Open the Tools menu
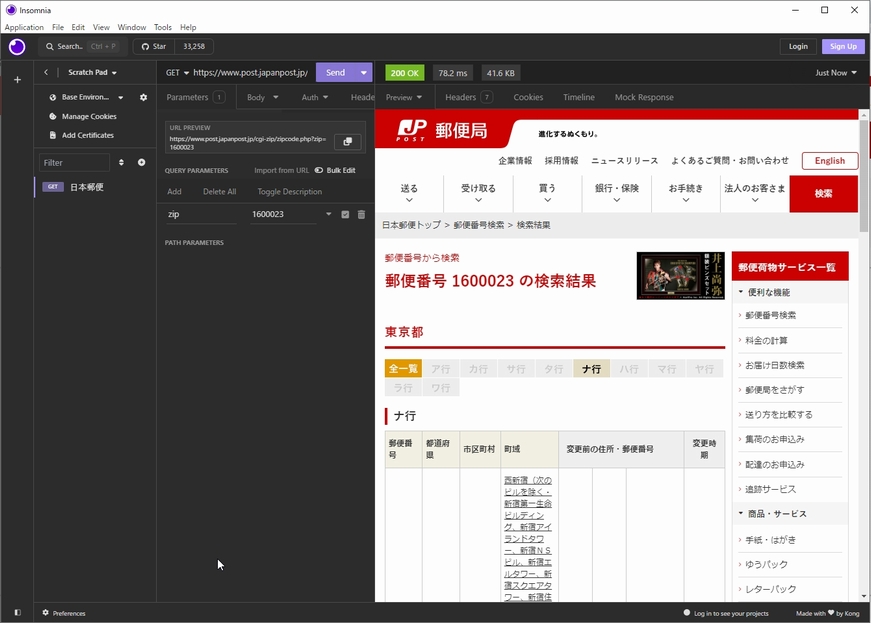This screenshot has height=623, width=871. pos(163,27)
